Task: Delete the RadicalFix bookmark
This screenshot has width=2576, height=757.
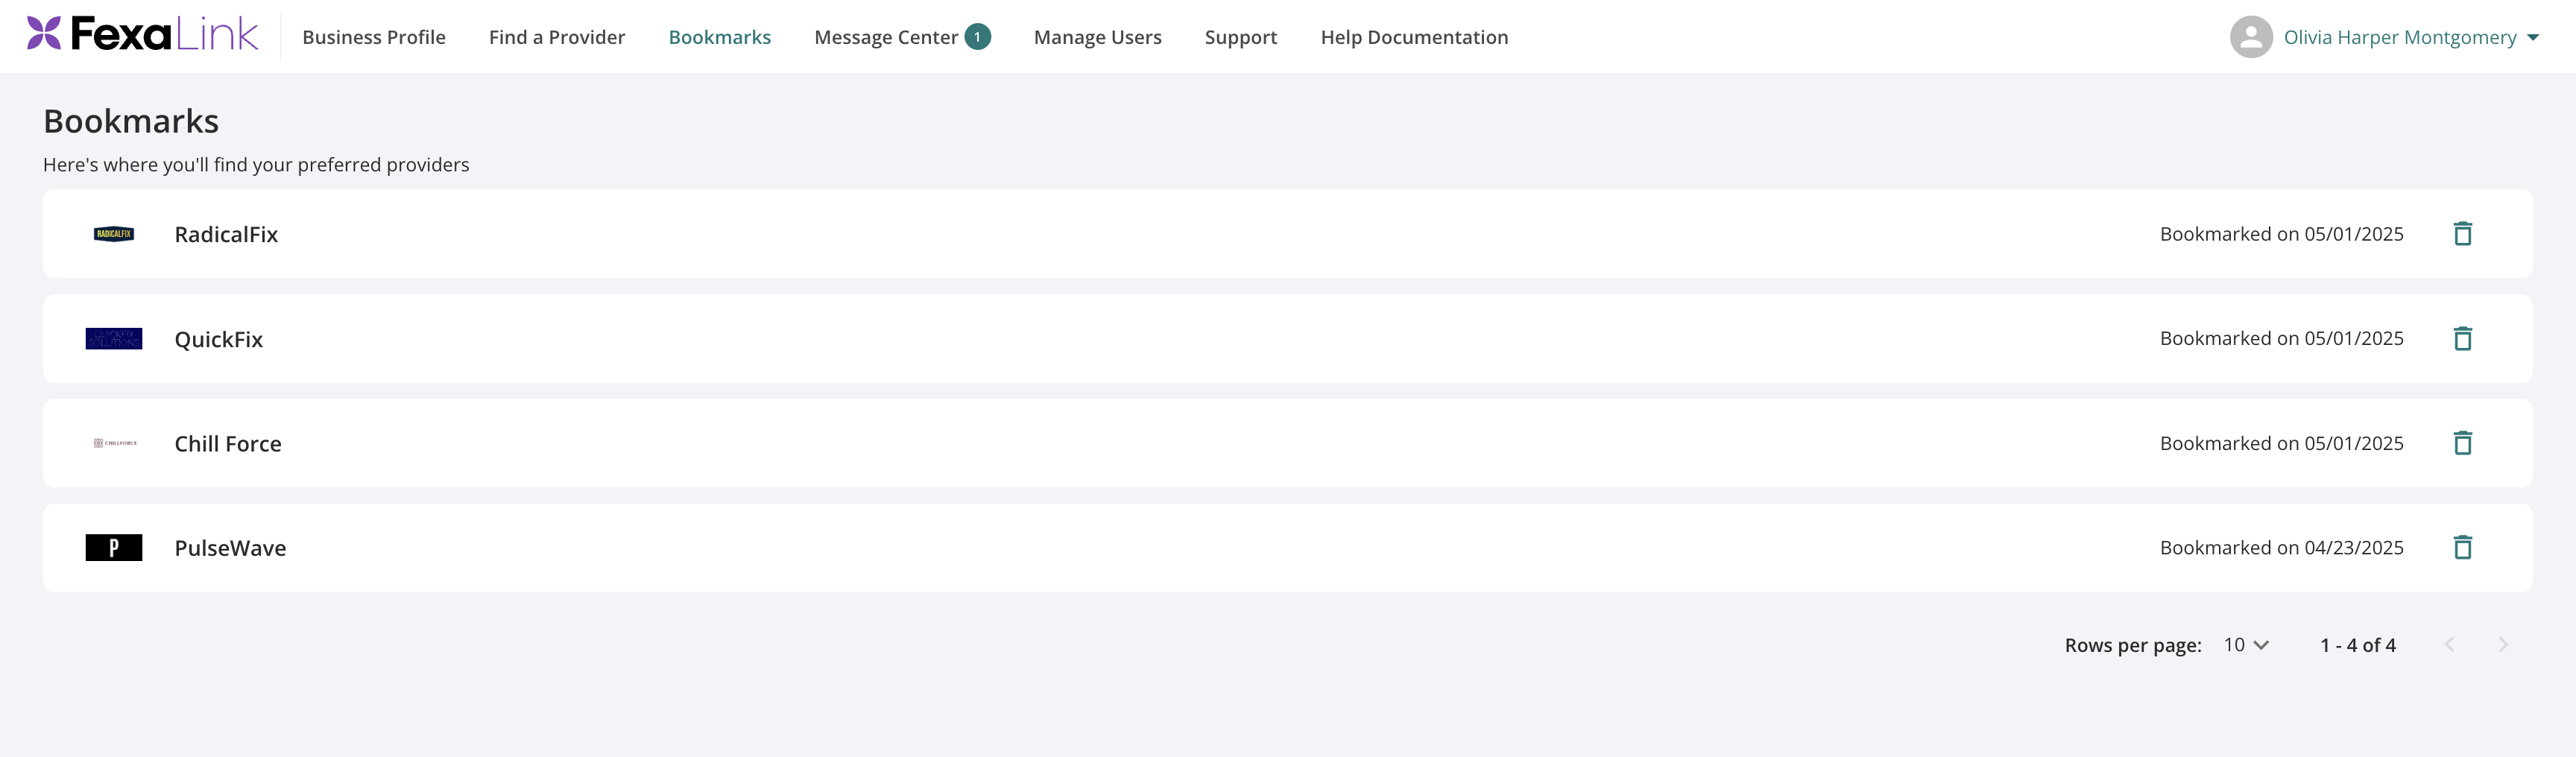Action: (2462, 234)
